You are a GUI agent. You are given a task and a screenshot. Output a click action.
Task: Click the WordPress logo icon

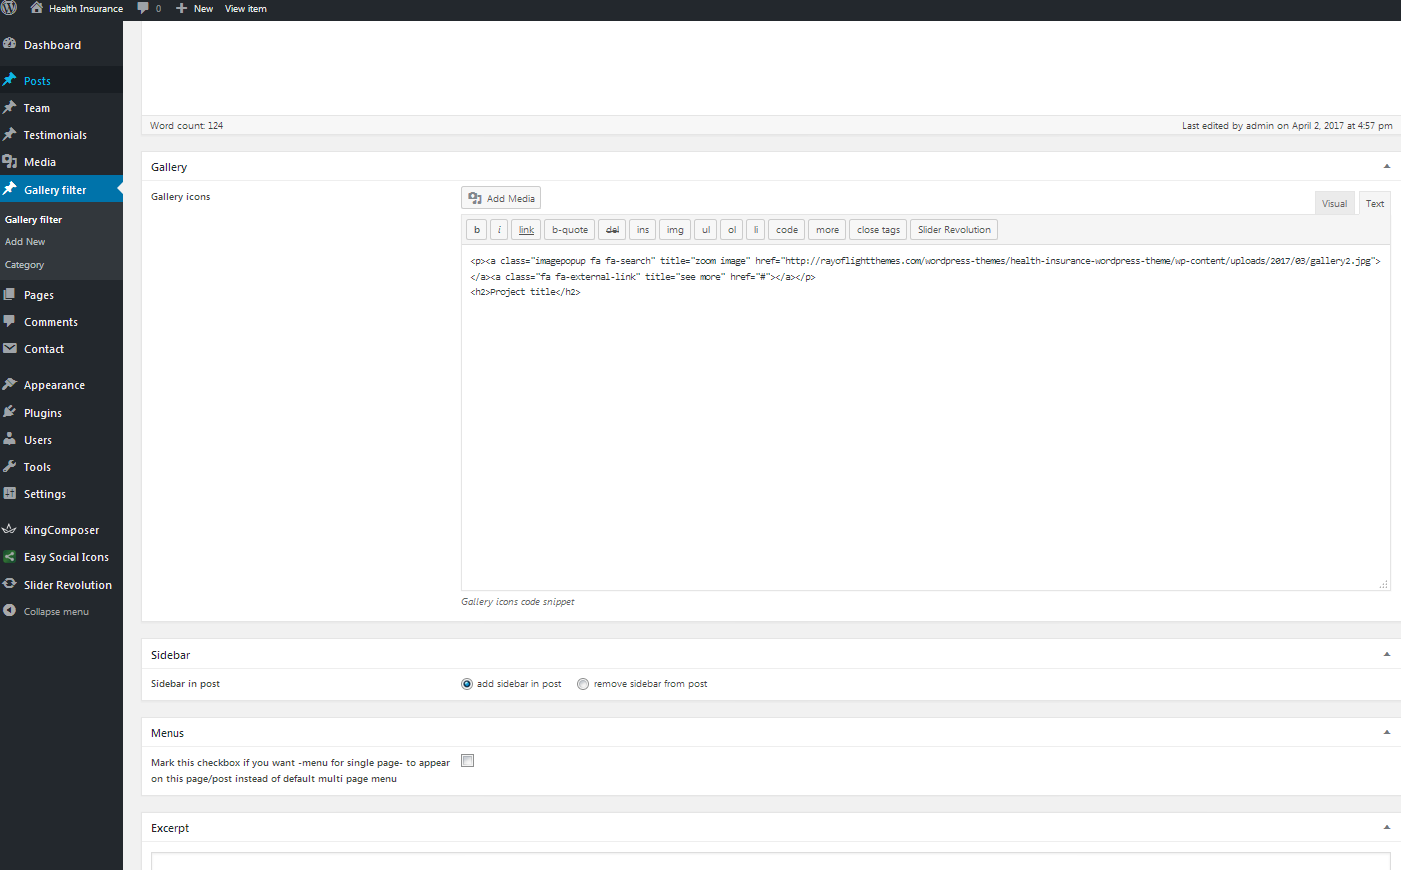click(9, 8)
